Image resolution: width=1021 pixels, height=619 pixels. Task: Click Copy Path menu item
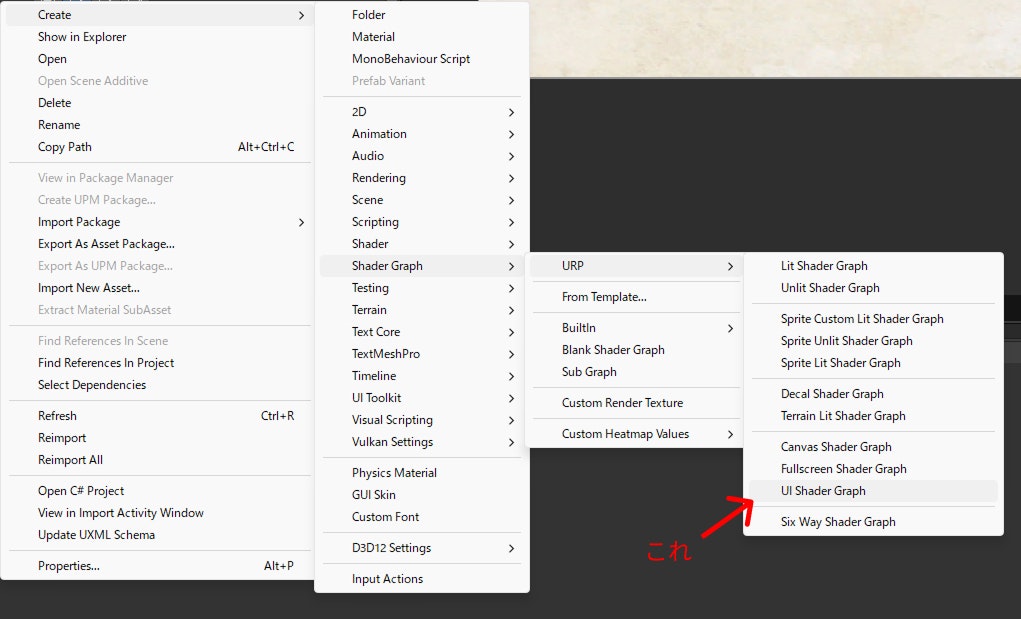pos(158,147)
